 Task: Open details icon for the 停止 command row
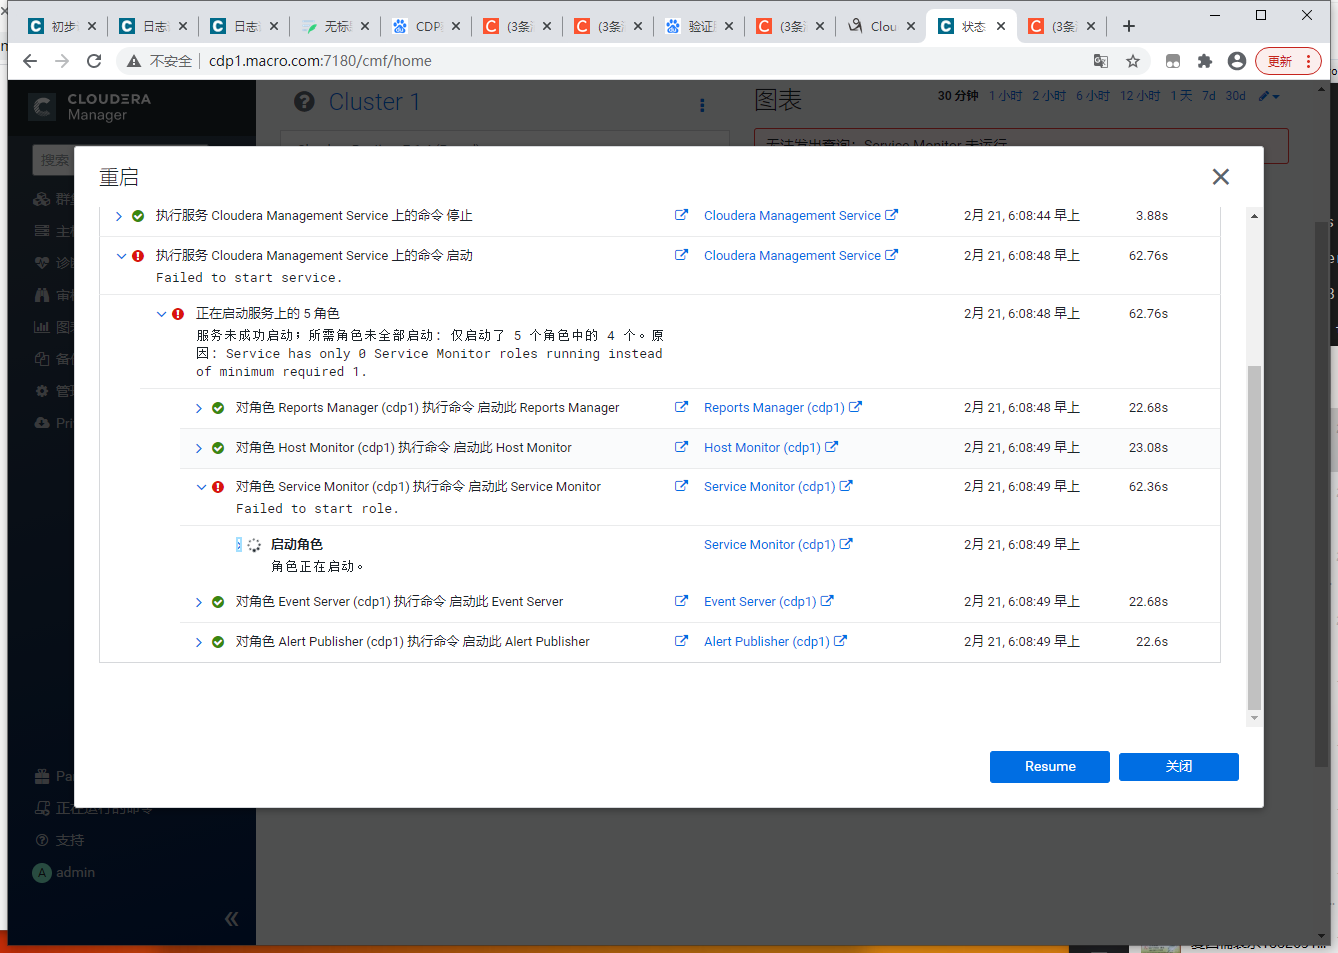point(681,215)
